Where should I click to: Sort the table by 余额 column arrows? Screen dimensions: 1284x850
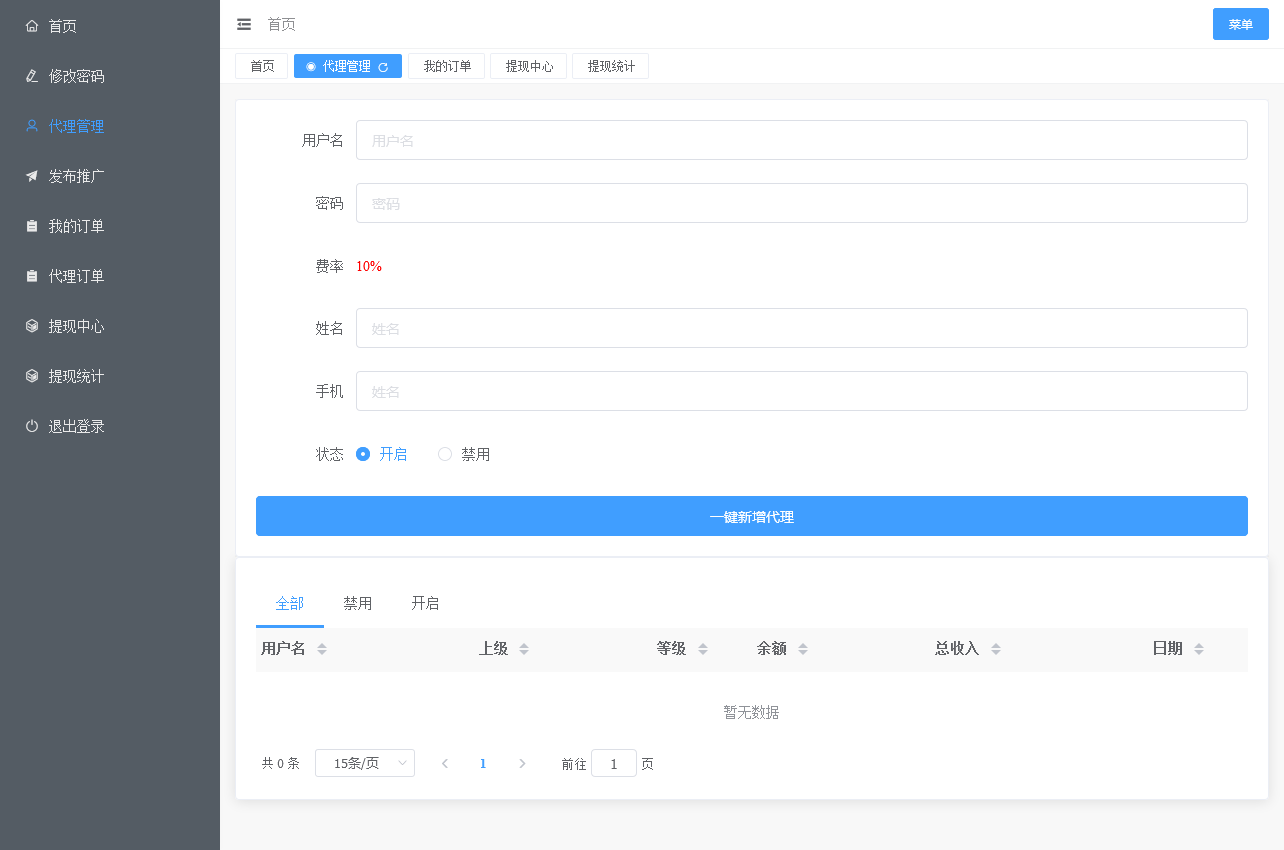coord(803,649)
